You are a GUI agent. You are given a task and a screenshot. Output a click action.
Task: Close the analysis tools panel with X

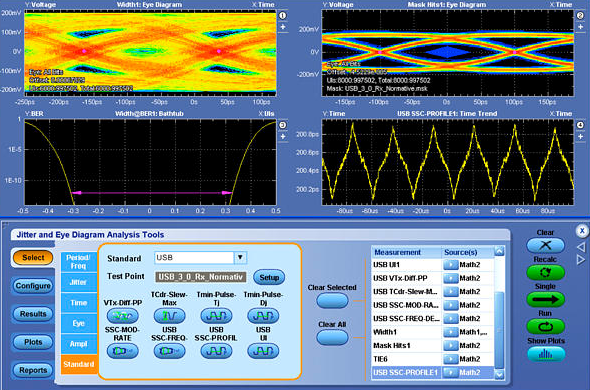click(x=582, y=231)
